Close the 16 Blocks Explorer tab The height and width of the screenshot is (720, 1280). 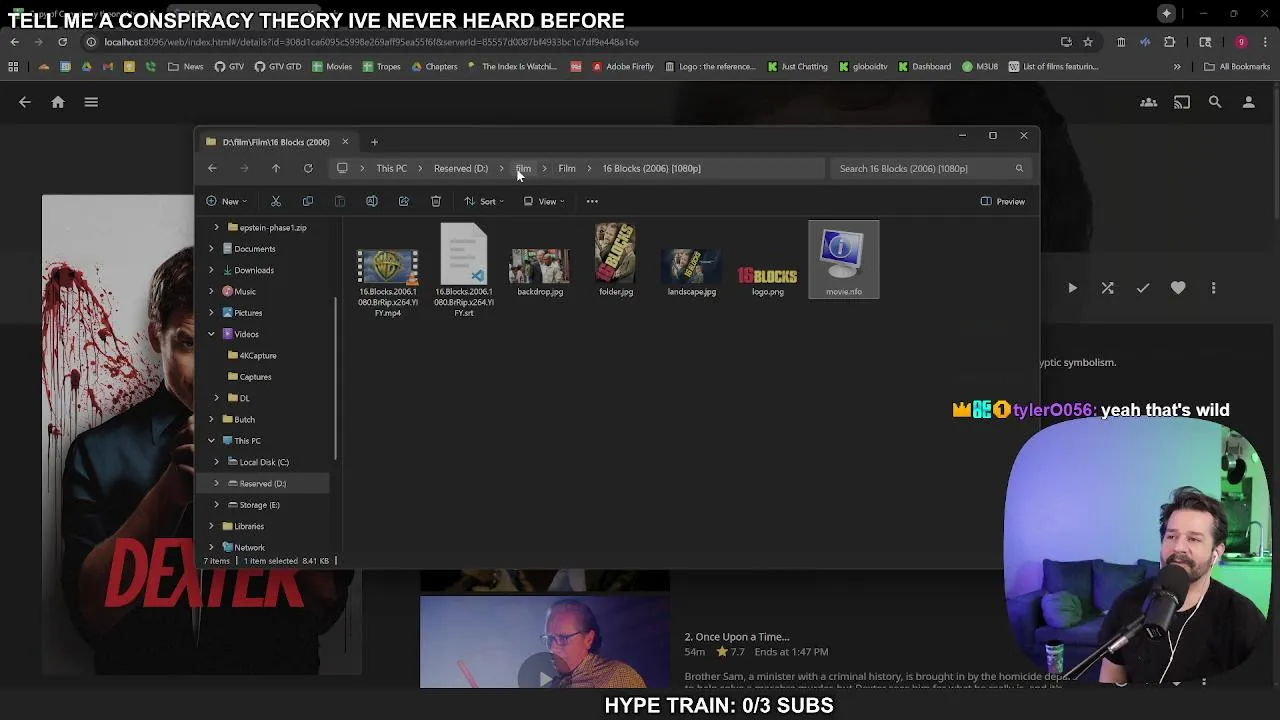pos(345,142)
